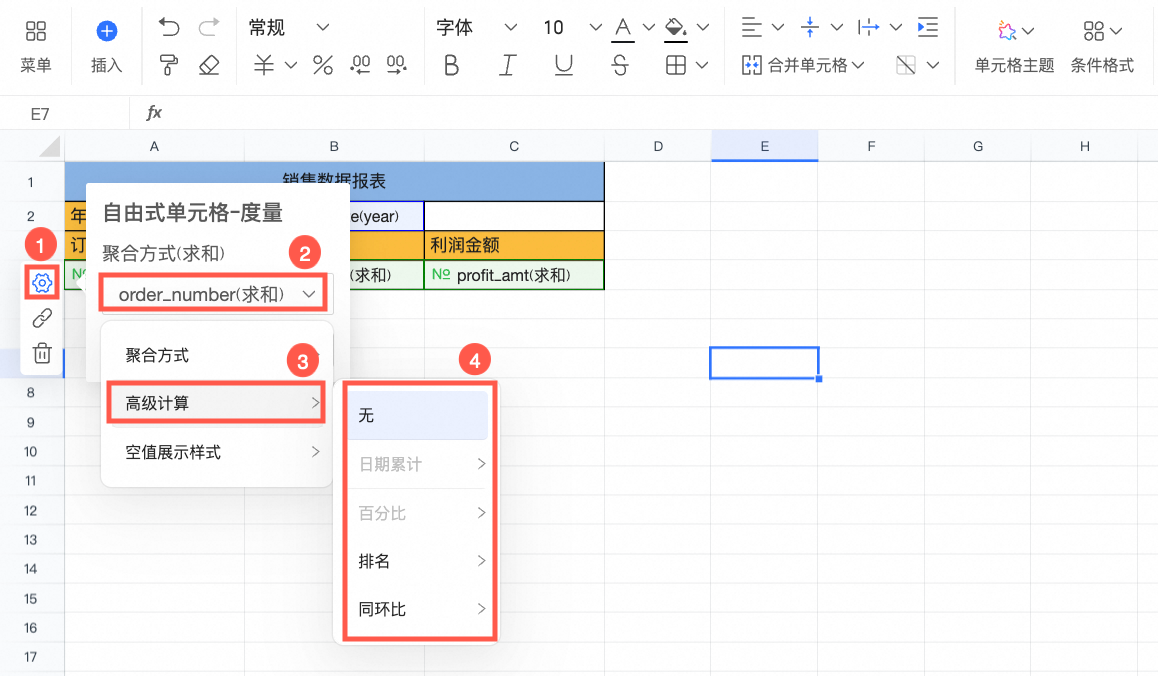Click the blue 插入 plus icon
The width and height of the screenshot is (1158, 676).
point(106,31)
